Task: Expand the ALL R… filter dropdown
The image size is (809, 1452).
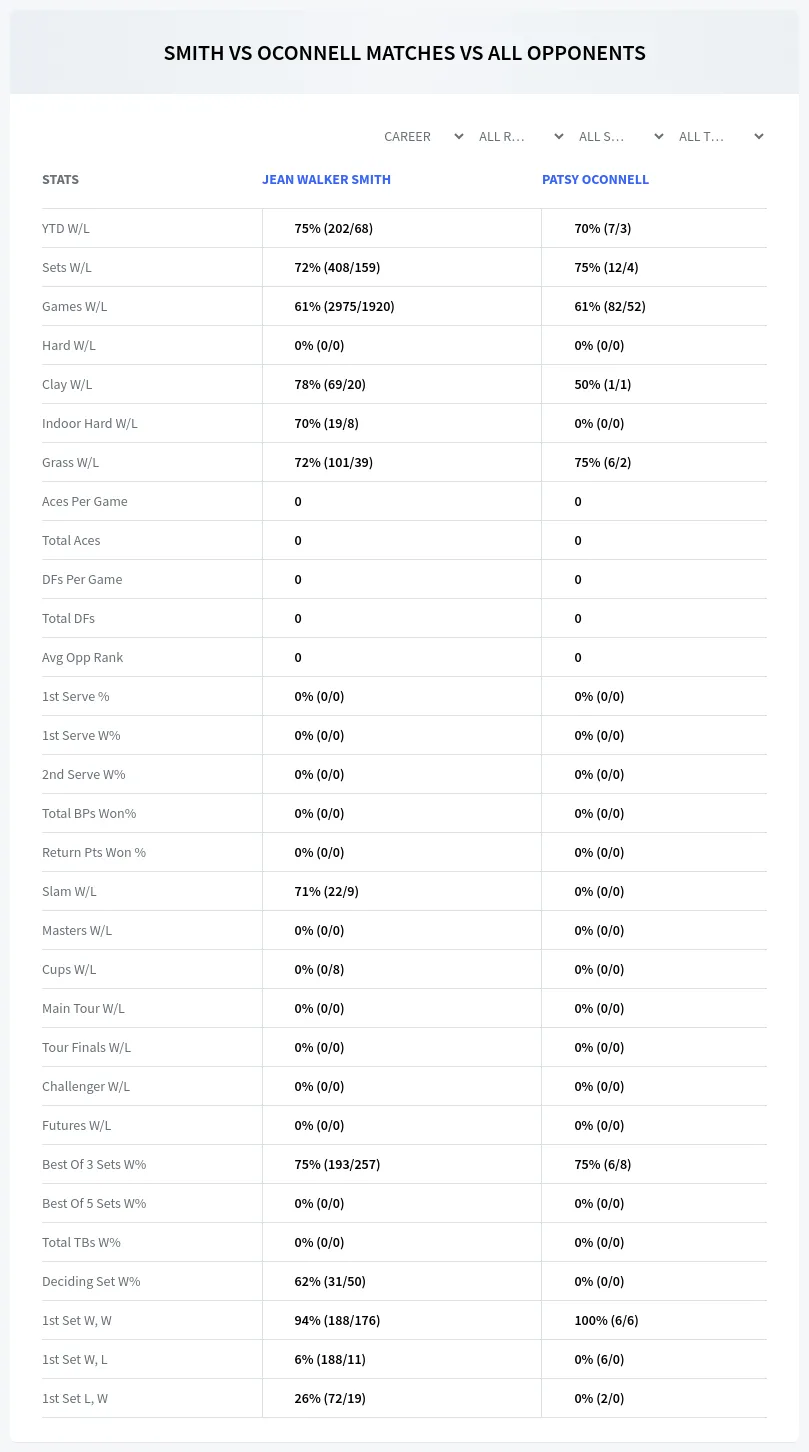Action: pyautogui.click(x=520, y=137)
